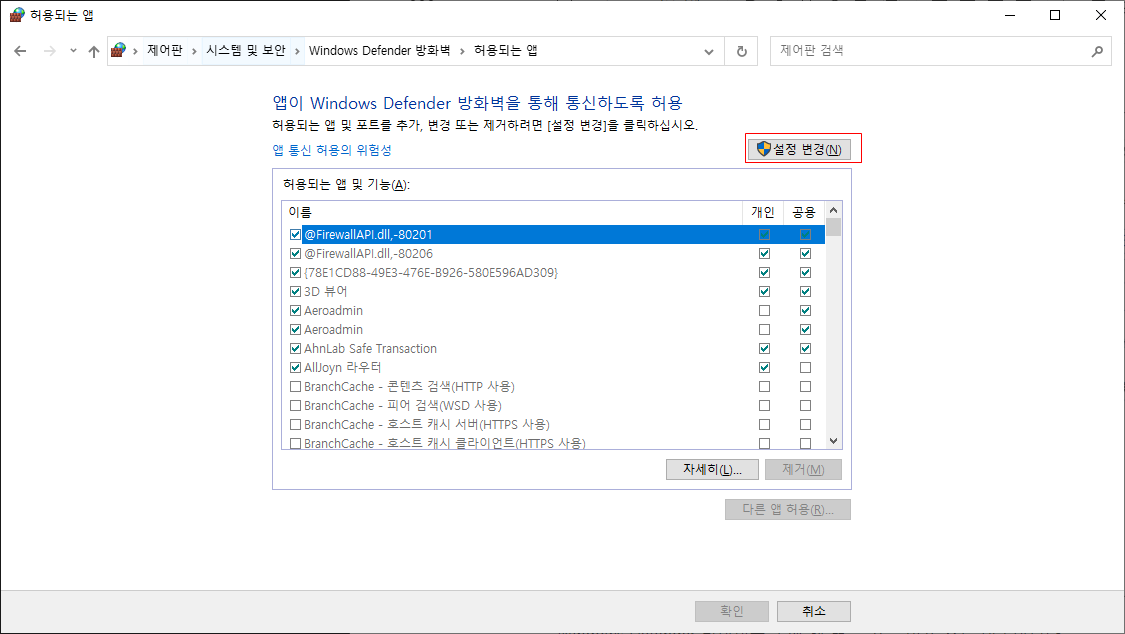Image resolution: width=1125 pixels, height=634 pixels.
Task: Click the 개인 column header
Action: click(x=763, y=212)
